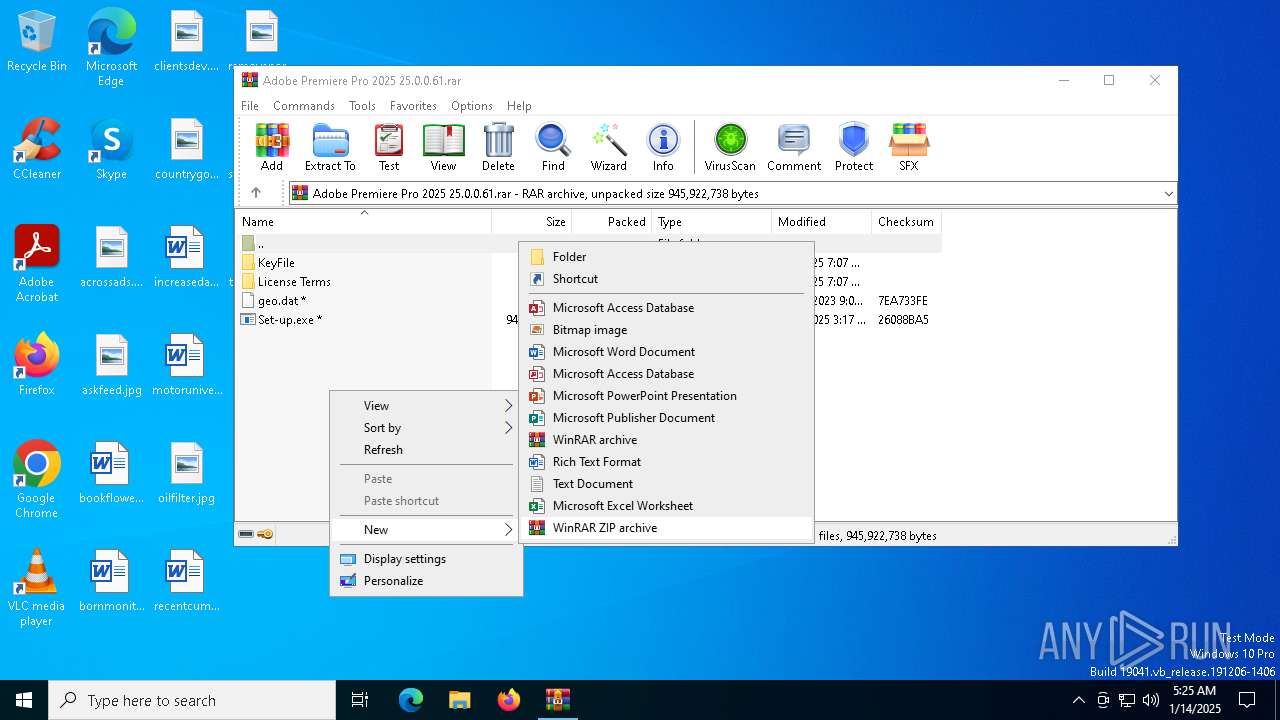
Task: Create new Microsoft PowerPoint Presentation
Action: click(x=666, y=395)
